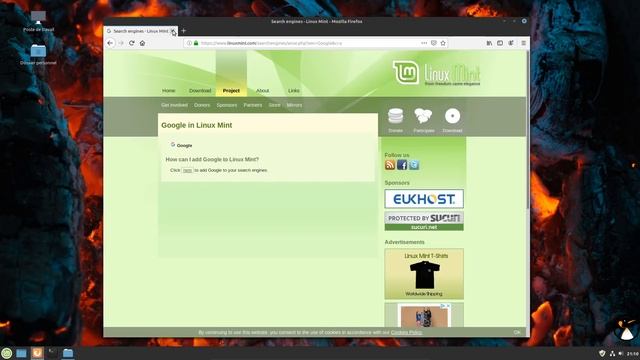
Task: Select the Project navigation tab
Action: 231,91
